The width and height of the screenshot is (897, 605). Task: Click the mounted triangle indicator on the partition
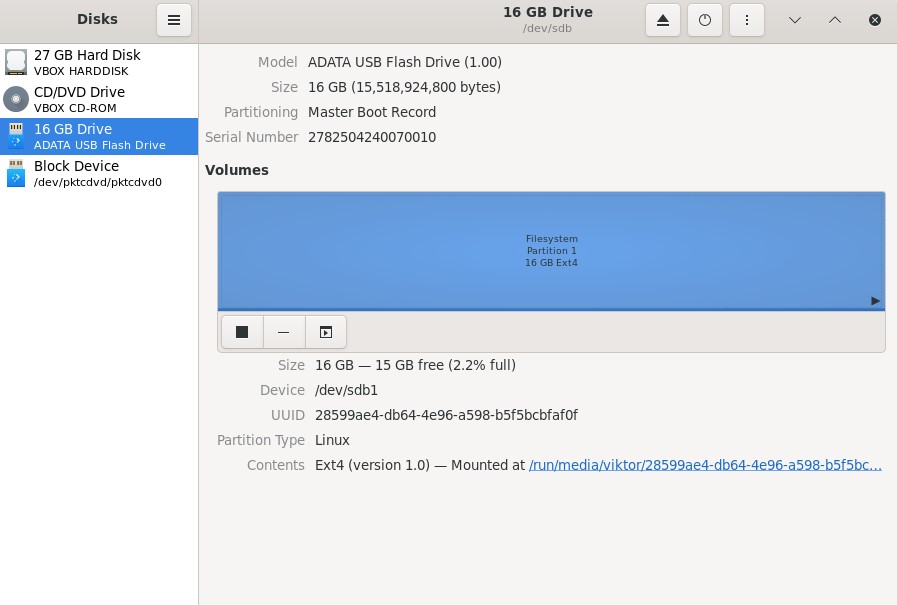[875, 300]
